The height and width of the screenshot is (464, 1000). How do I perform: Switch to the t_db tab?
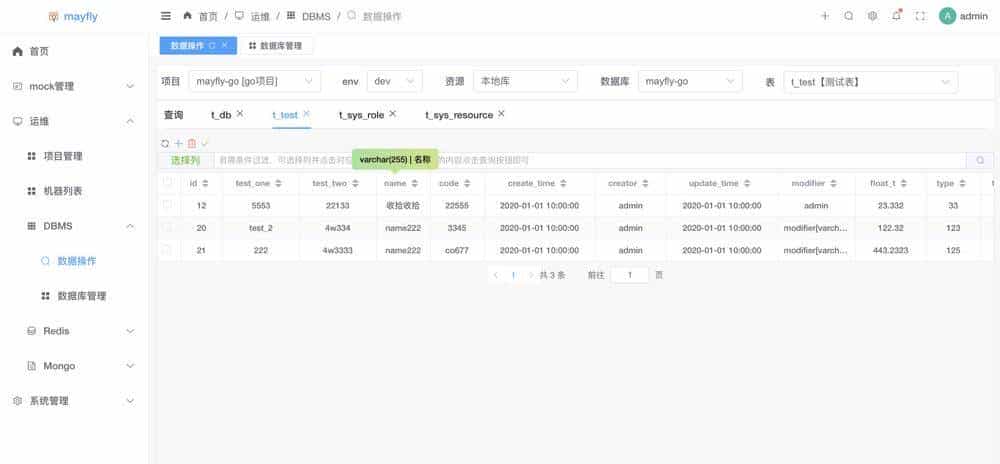click(x=221, y=115)
